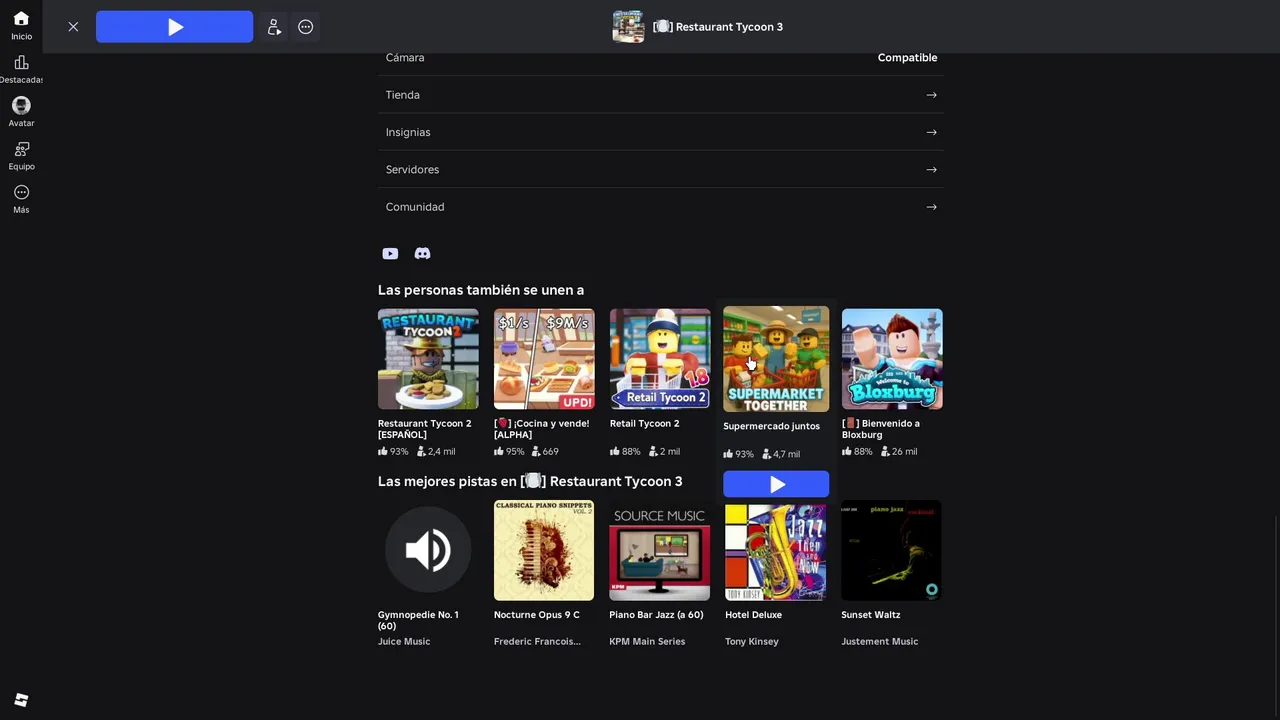Click the Compatible value text
Screen dimensions: 1280x720
pos(907,58)
